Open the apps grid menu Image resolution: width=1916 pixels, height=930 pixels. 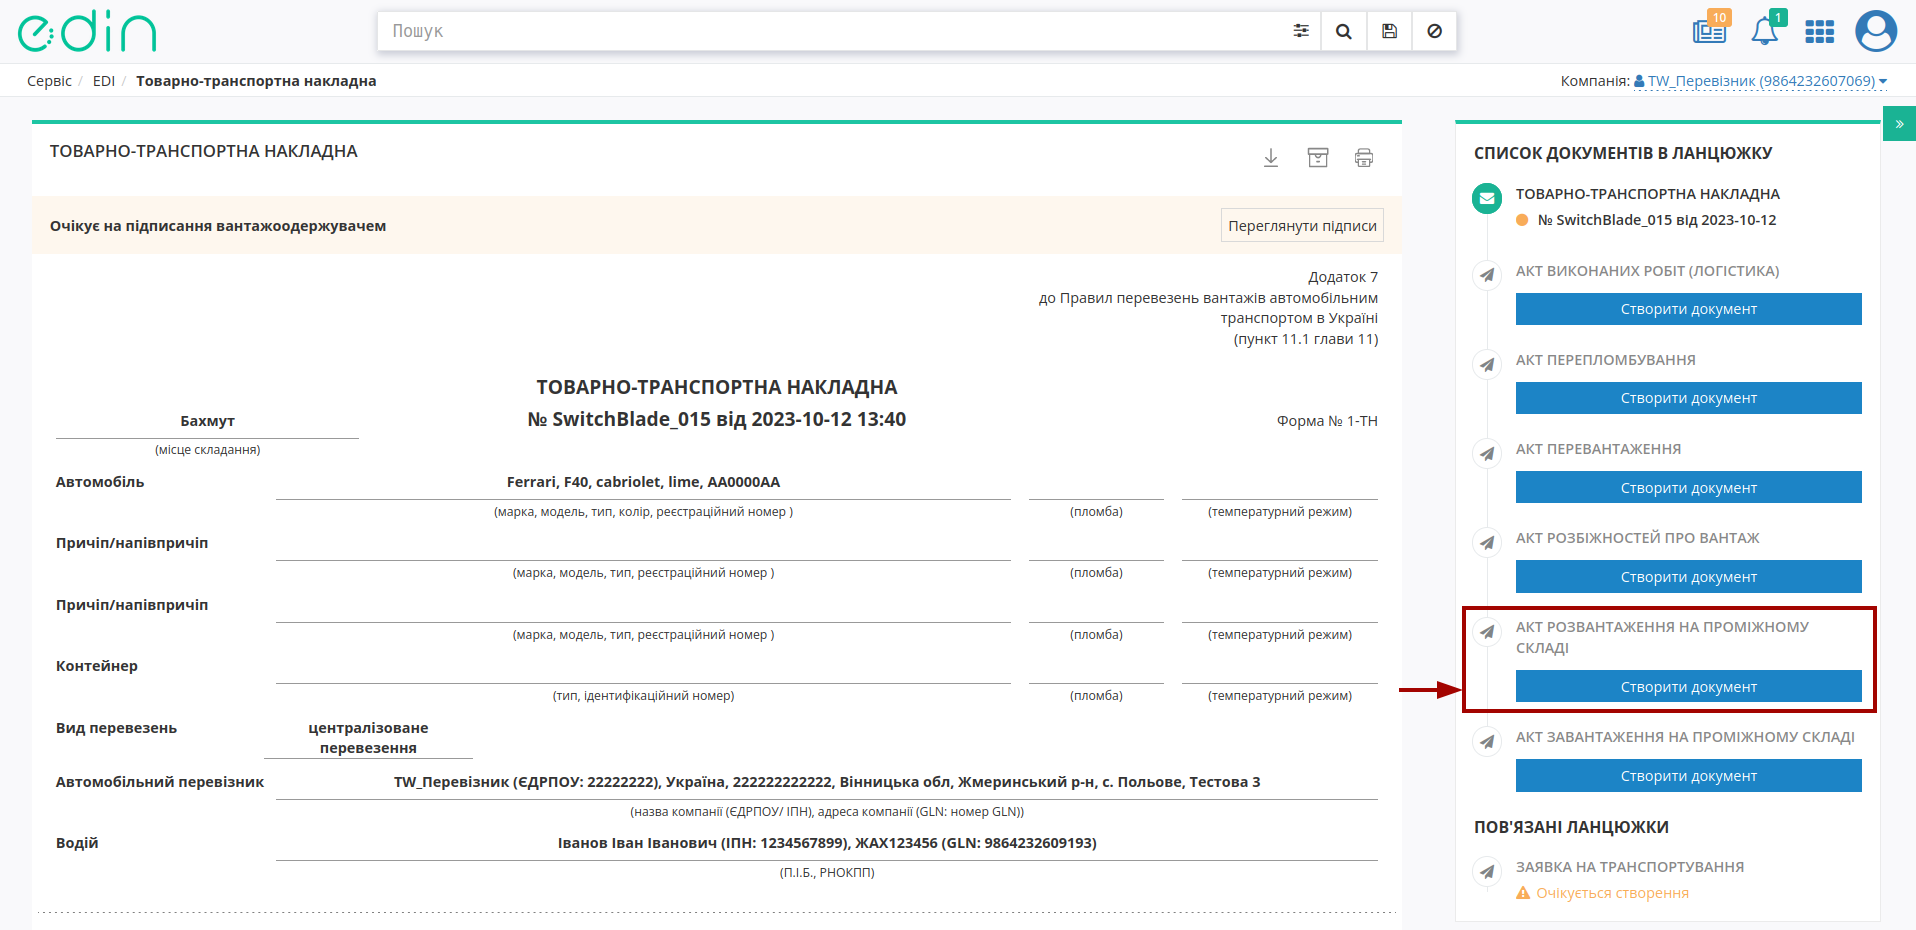(x=1819, y=32)
